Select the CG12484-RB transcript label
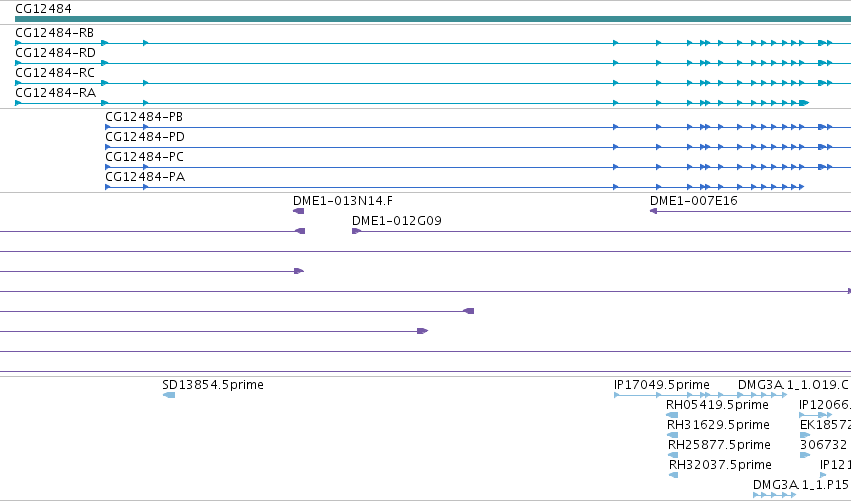Viewport: 851px width, 501px height. pyautogui.click(x=55, y=33)
